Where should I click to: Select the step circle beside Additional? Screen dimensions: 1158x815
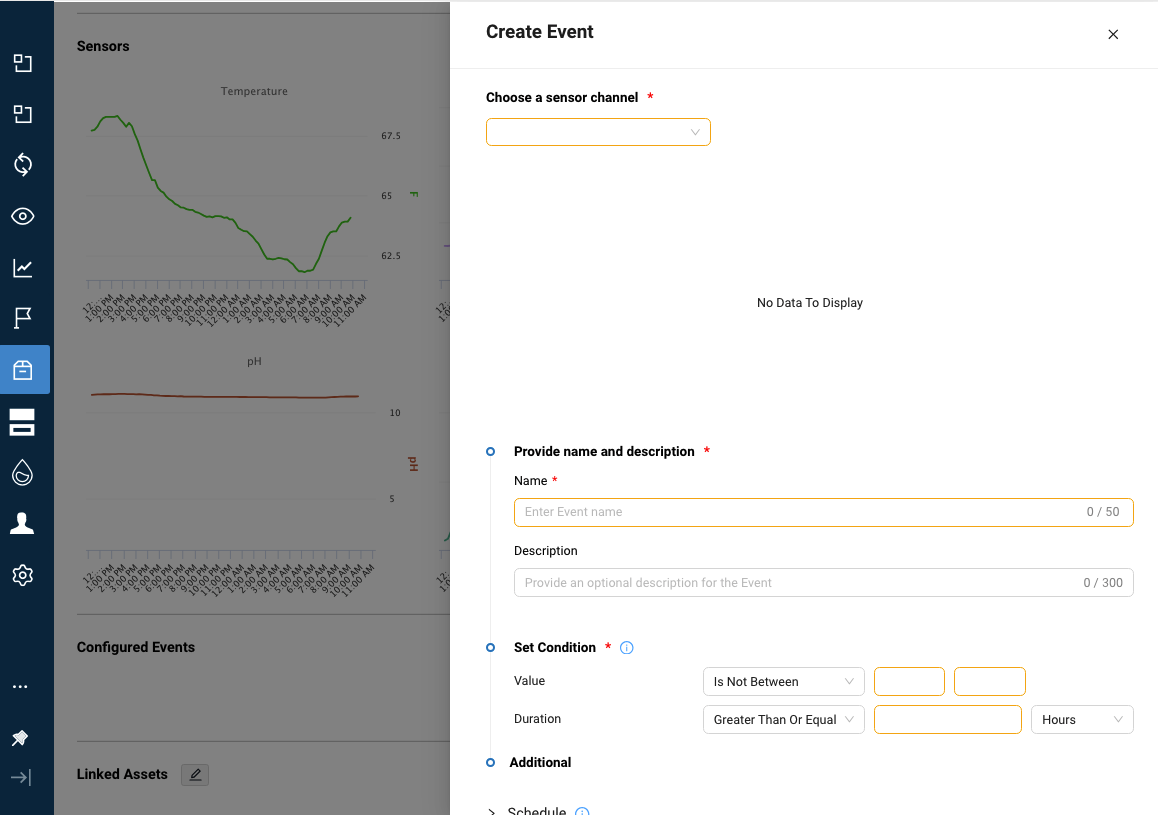(x=489, y=762)
